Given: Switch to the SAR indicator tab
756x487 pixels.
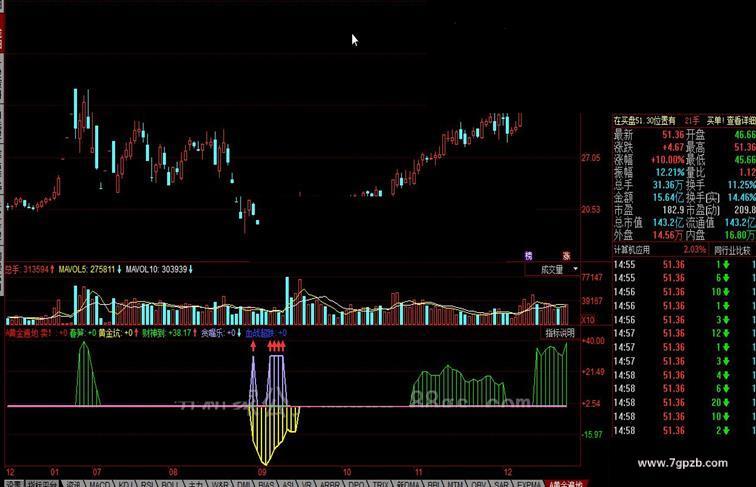Looking at the screenshot, I should pos(501,484).
